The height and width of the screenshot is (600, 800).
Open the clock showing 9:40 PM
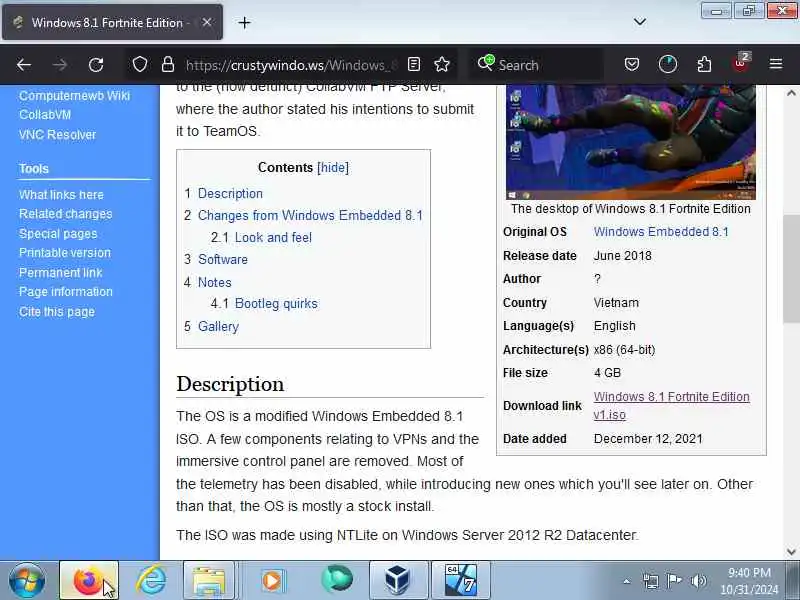pyautogui.click(x=749, y=581)
